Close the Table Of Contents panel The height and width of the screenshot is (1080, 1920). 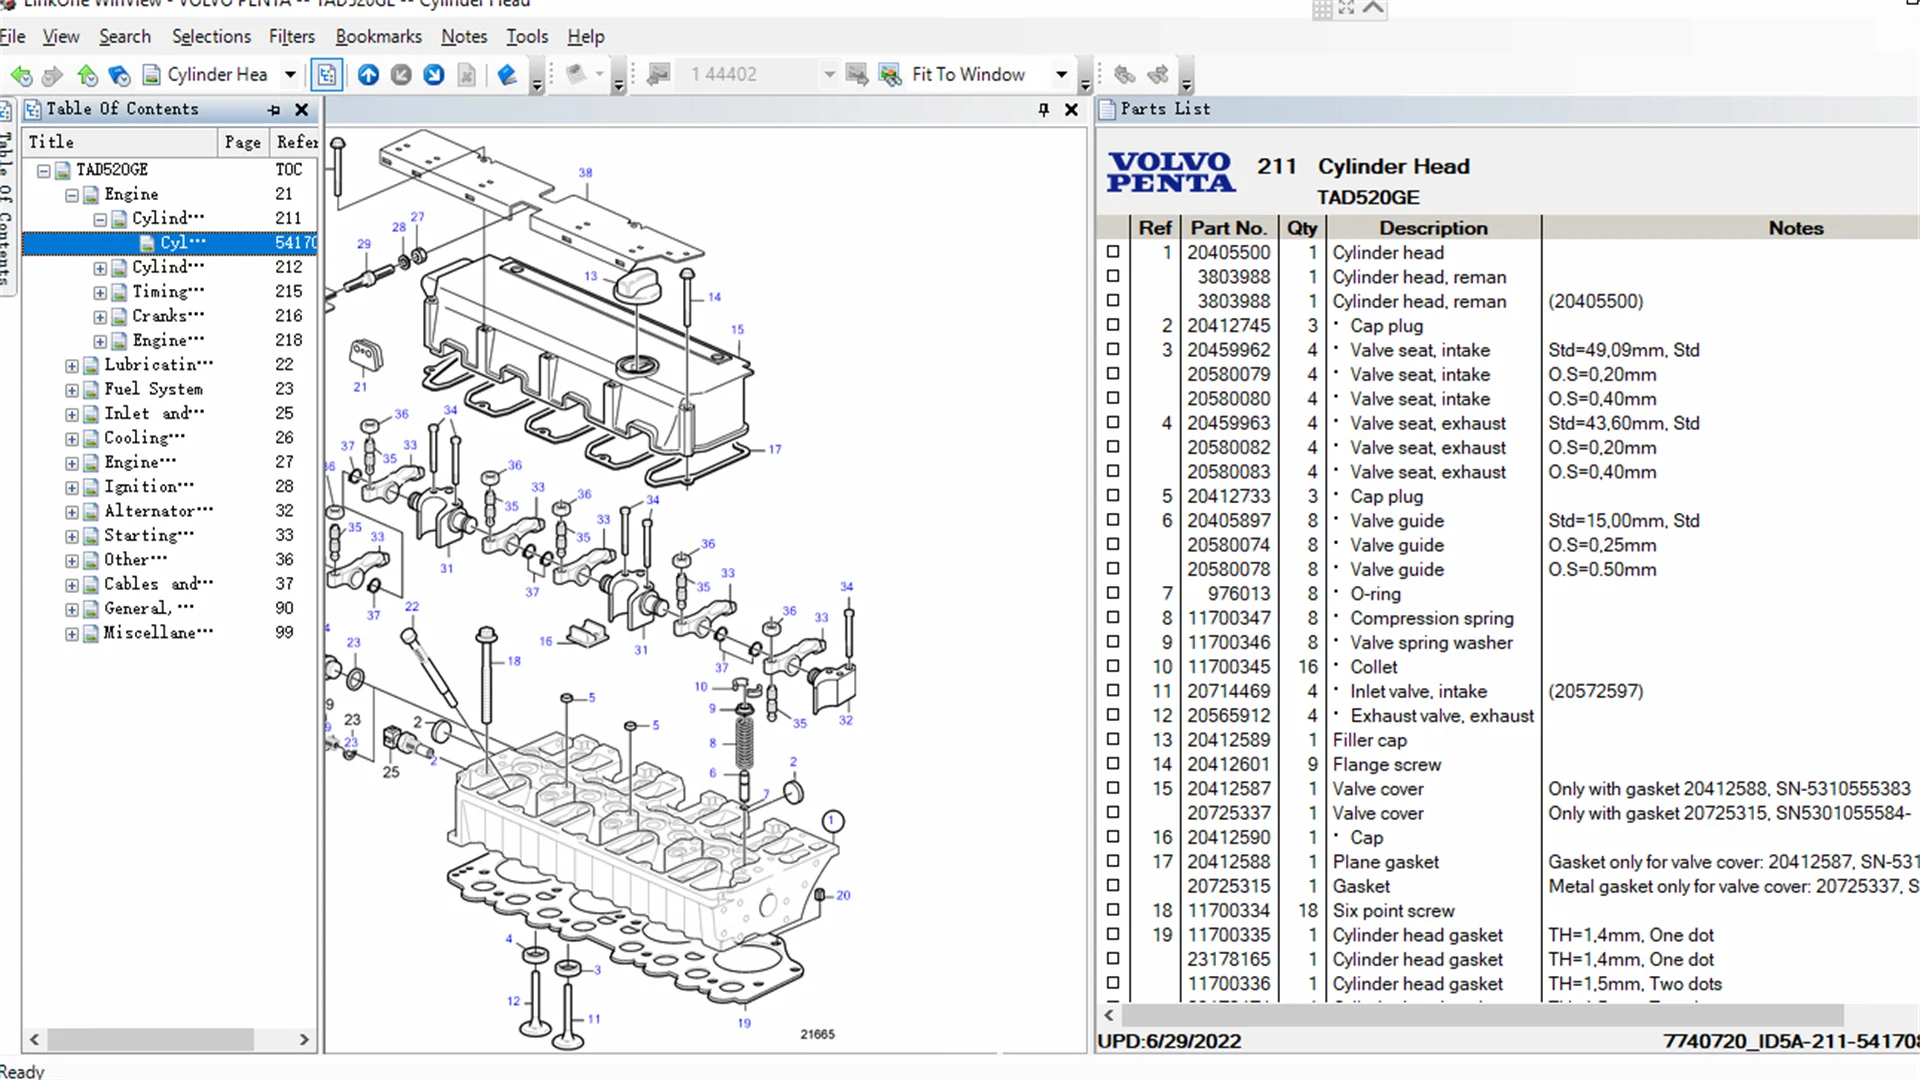click(301, 110)
